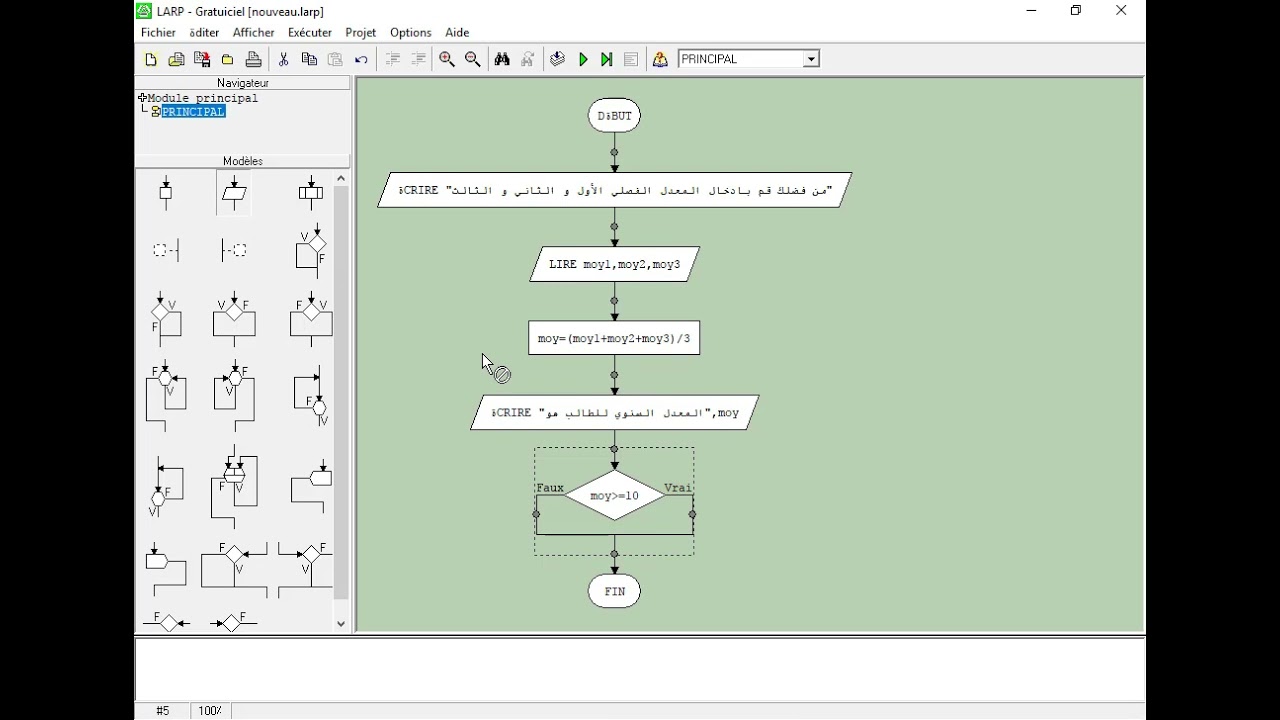Screen dimensions: 1280x720
Task: Select the parallelogram input/output template
Action: click(x=234, y=192)
